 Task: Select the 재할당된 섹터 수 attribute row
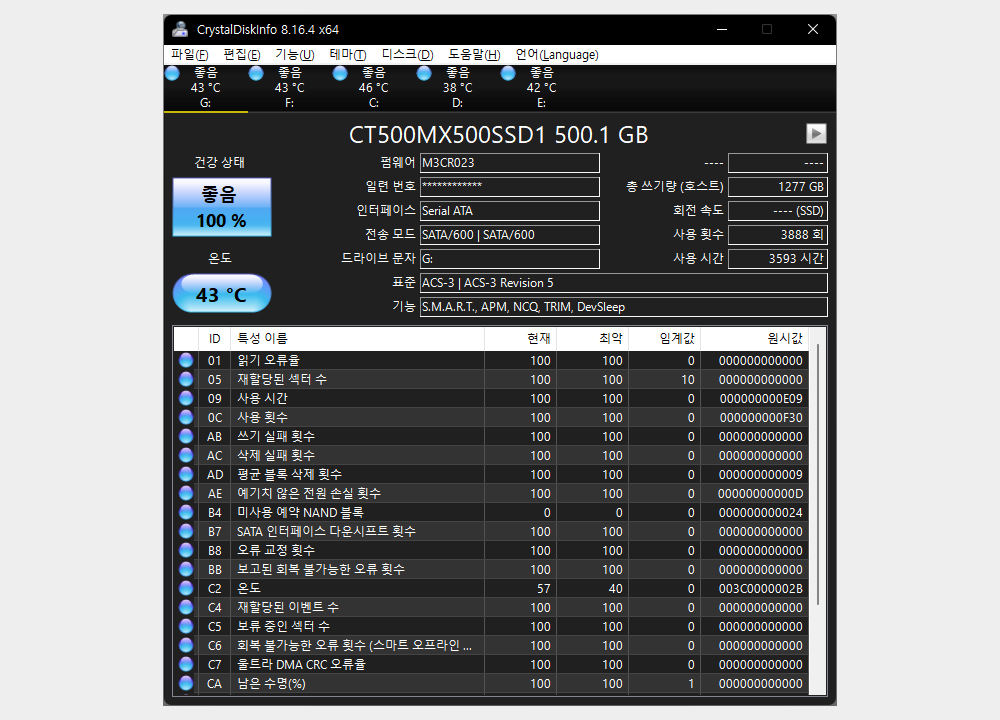tap(491, 379)
